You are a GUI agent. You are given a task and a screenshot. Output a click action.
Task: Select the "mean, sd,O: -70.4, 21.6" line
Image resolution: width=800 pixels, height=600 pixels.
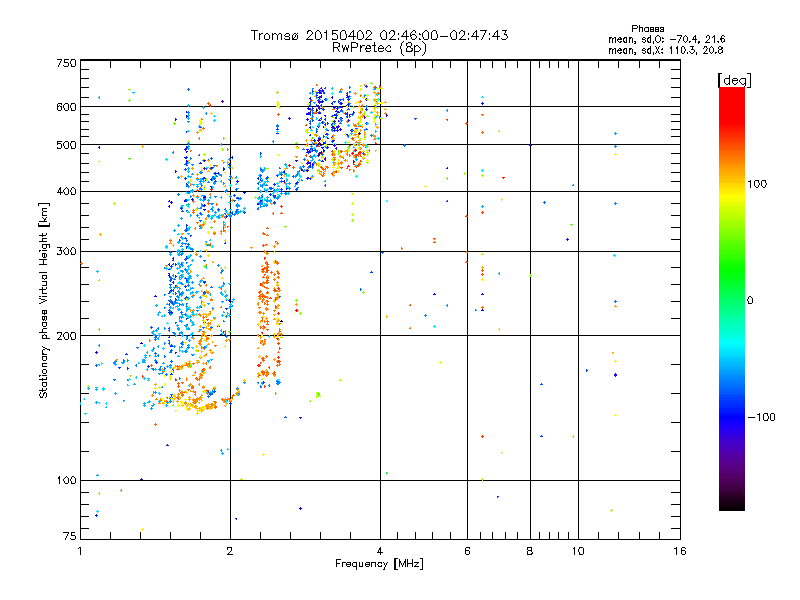[x=666, y=39]
